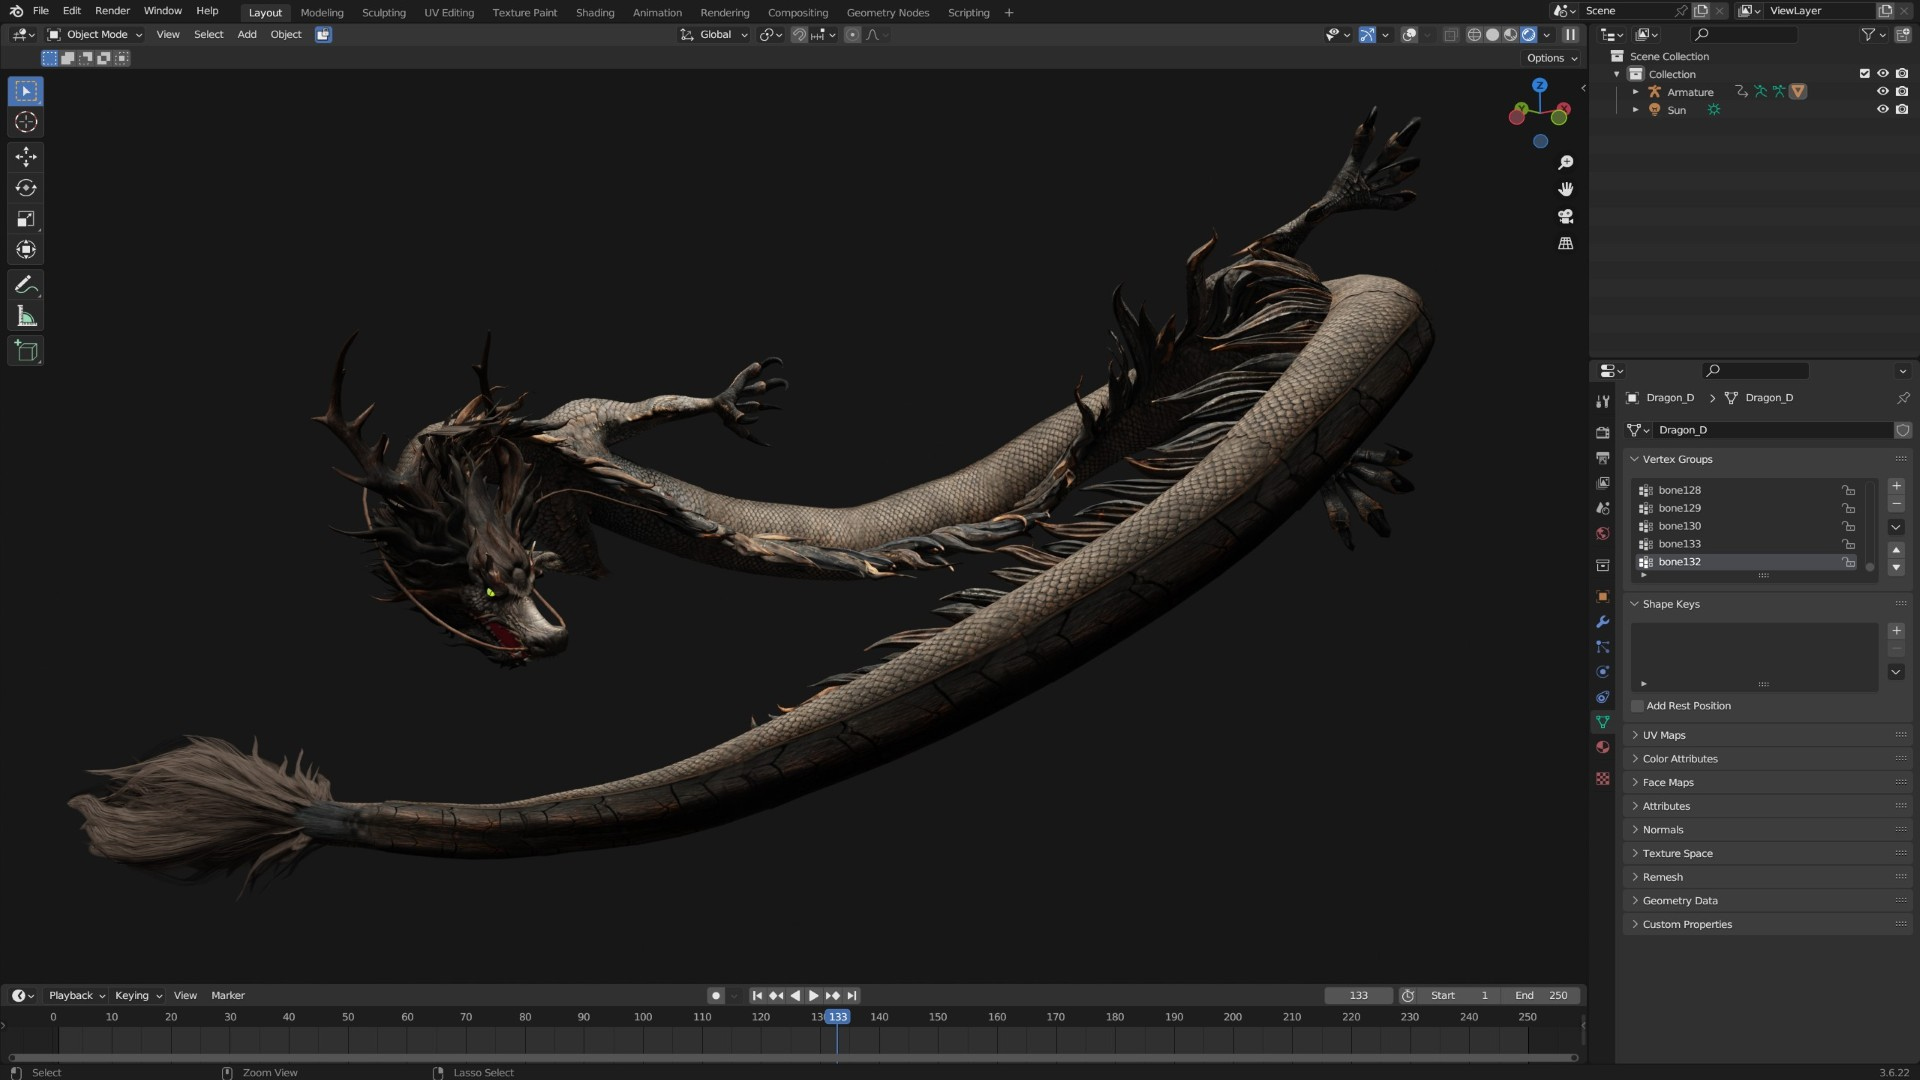Open vertex group specials dropdown
Viewport: 1920px width, 1080px height.
click(x=1896, y=527)
